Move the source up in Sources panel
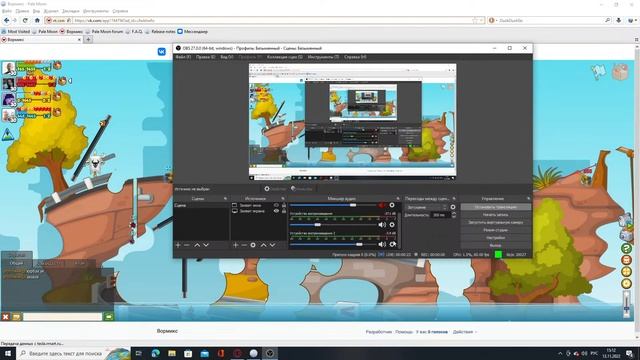Screen dimensions: 640x360 (263, 245)
